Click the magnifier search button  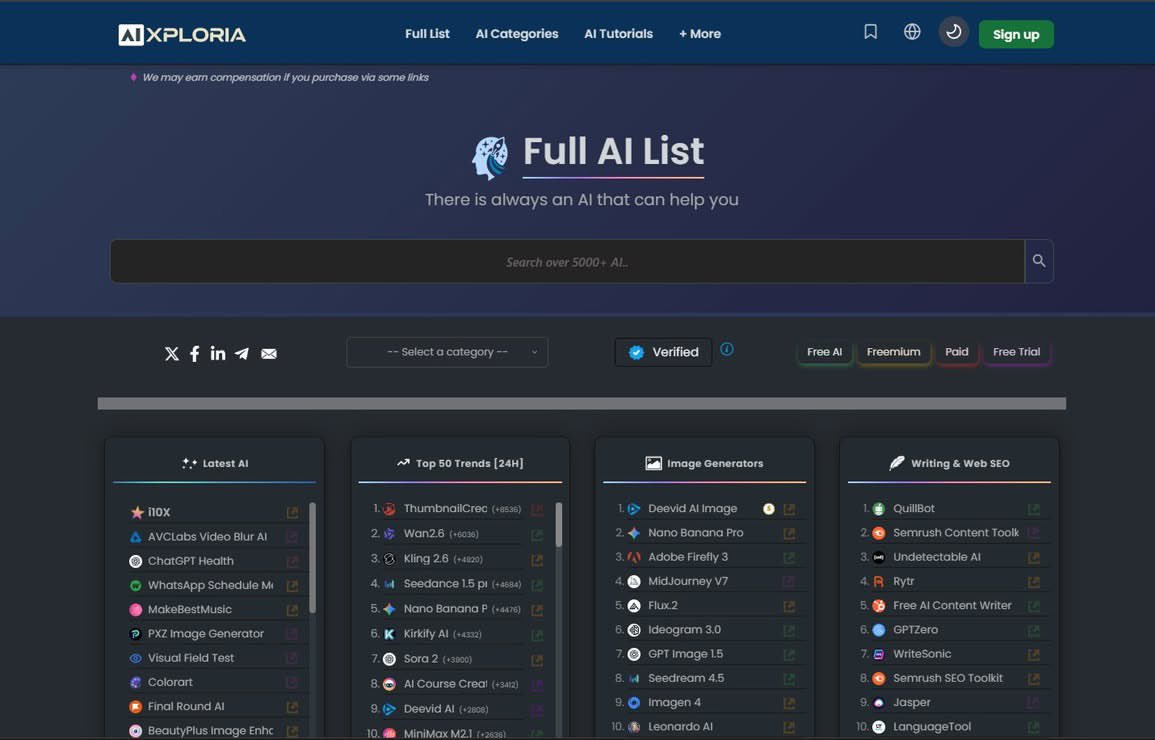[x=1039, y=261]
